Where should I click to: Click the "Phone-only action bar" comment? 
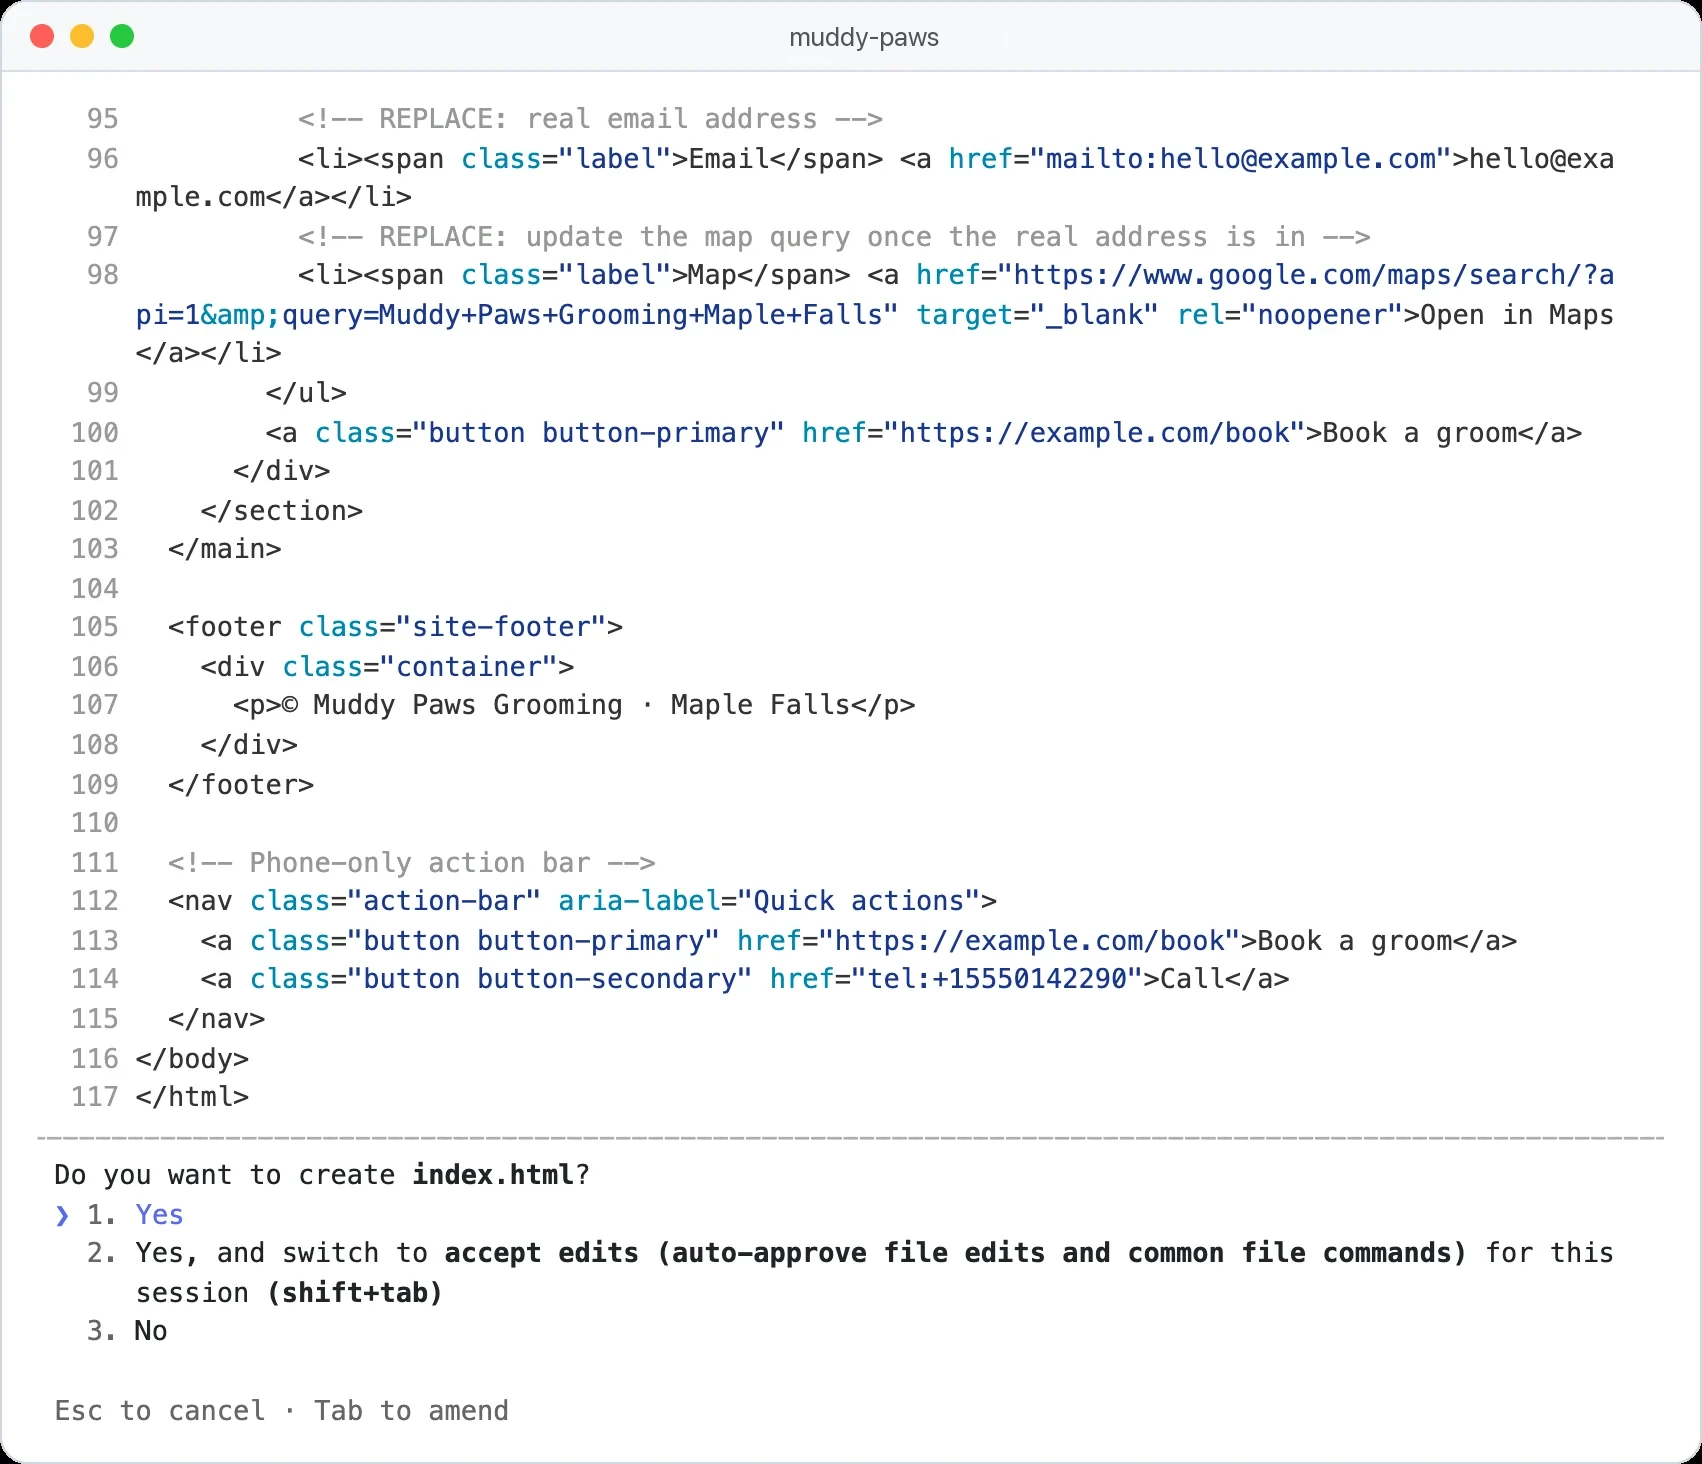click(412, 863)
